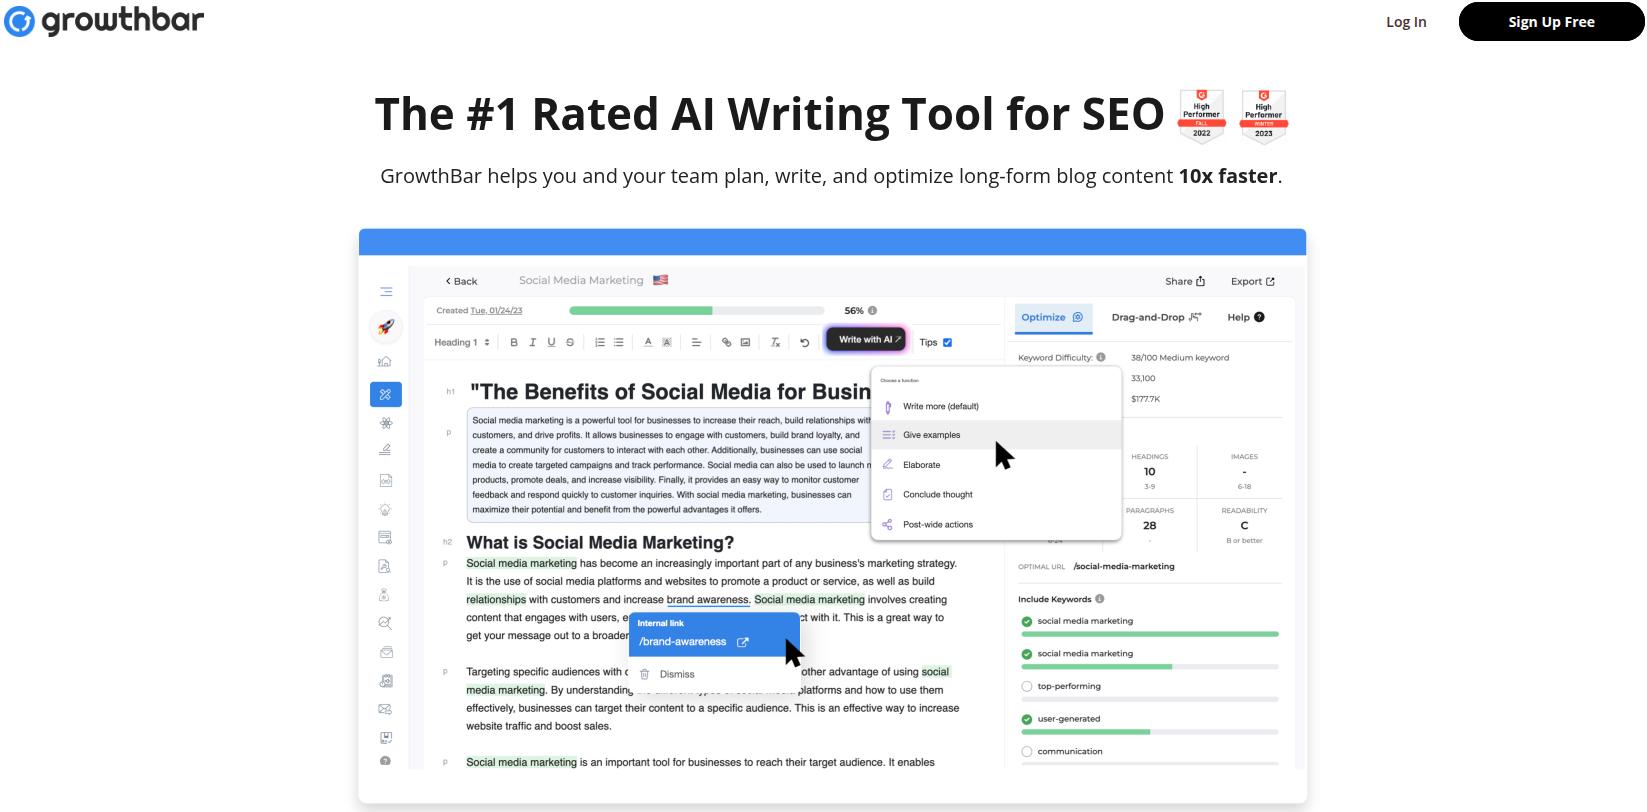The height and width of the screenshot is (812, 1647).
Task: Click the Sign Up Free button
Action: (x=1551, y=22)
